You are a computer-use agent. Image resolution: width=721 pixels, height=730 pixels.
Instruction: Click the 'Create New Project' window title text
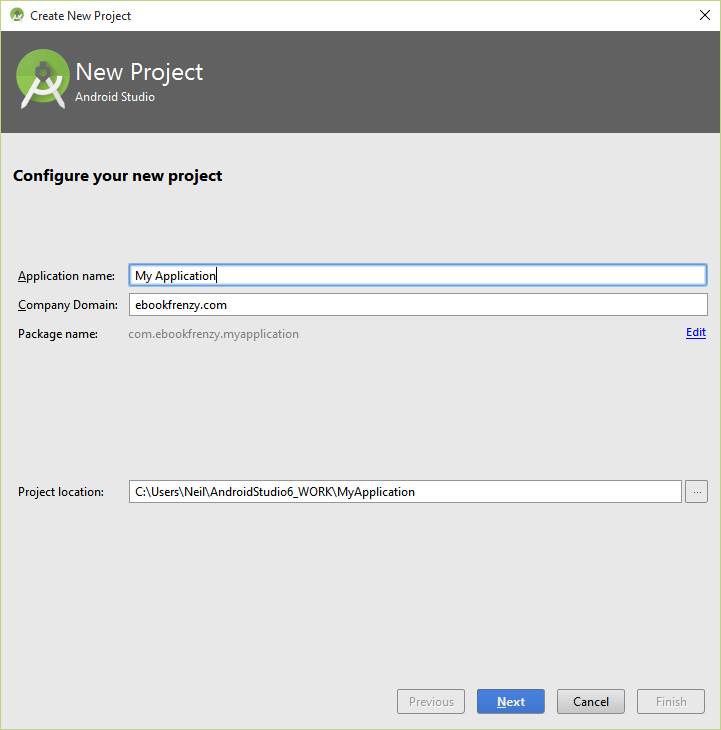coord(81,16)
